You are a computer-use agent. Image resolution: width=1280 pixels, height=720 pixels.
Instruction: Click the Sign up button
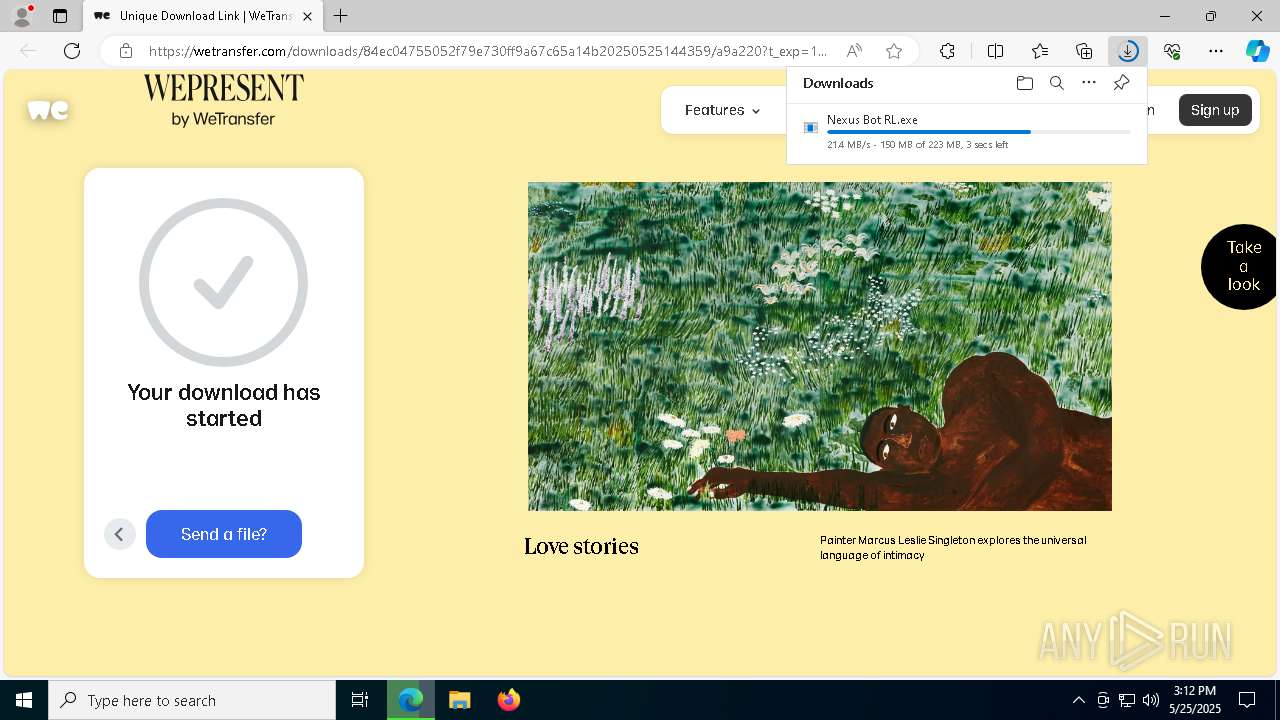1215,110
